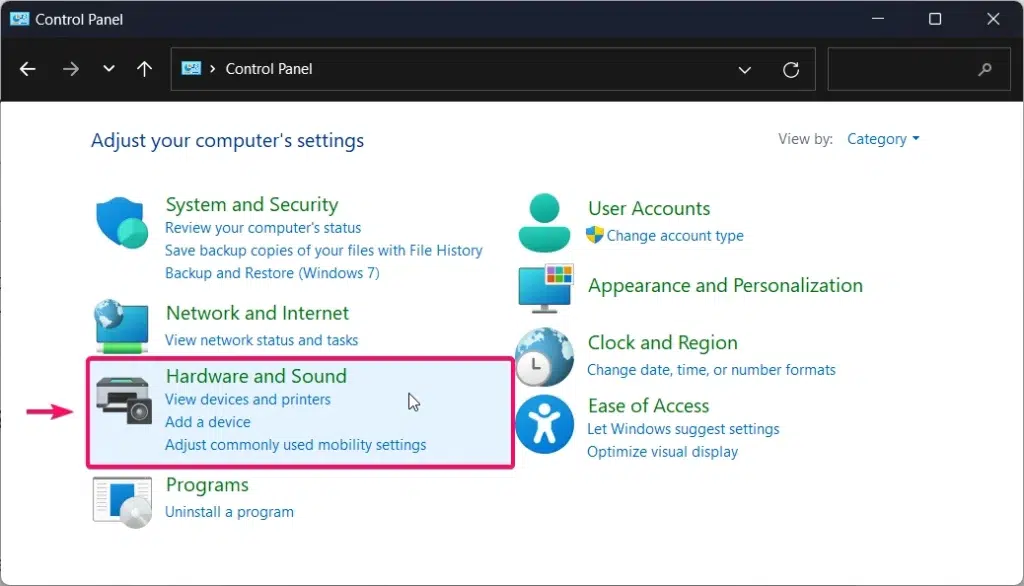Go forward with the forward arrow
The height and width of the screenshot is (586, 1024).
tap(71, 69)
